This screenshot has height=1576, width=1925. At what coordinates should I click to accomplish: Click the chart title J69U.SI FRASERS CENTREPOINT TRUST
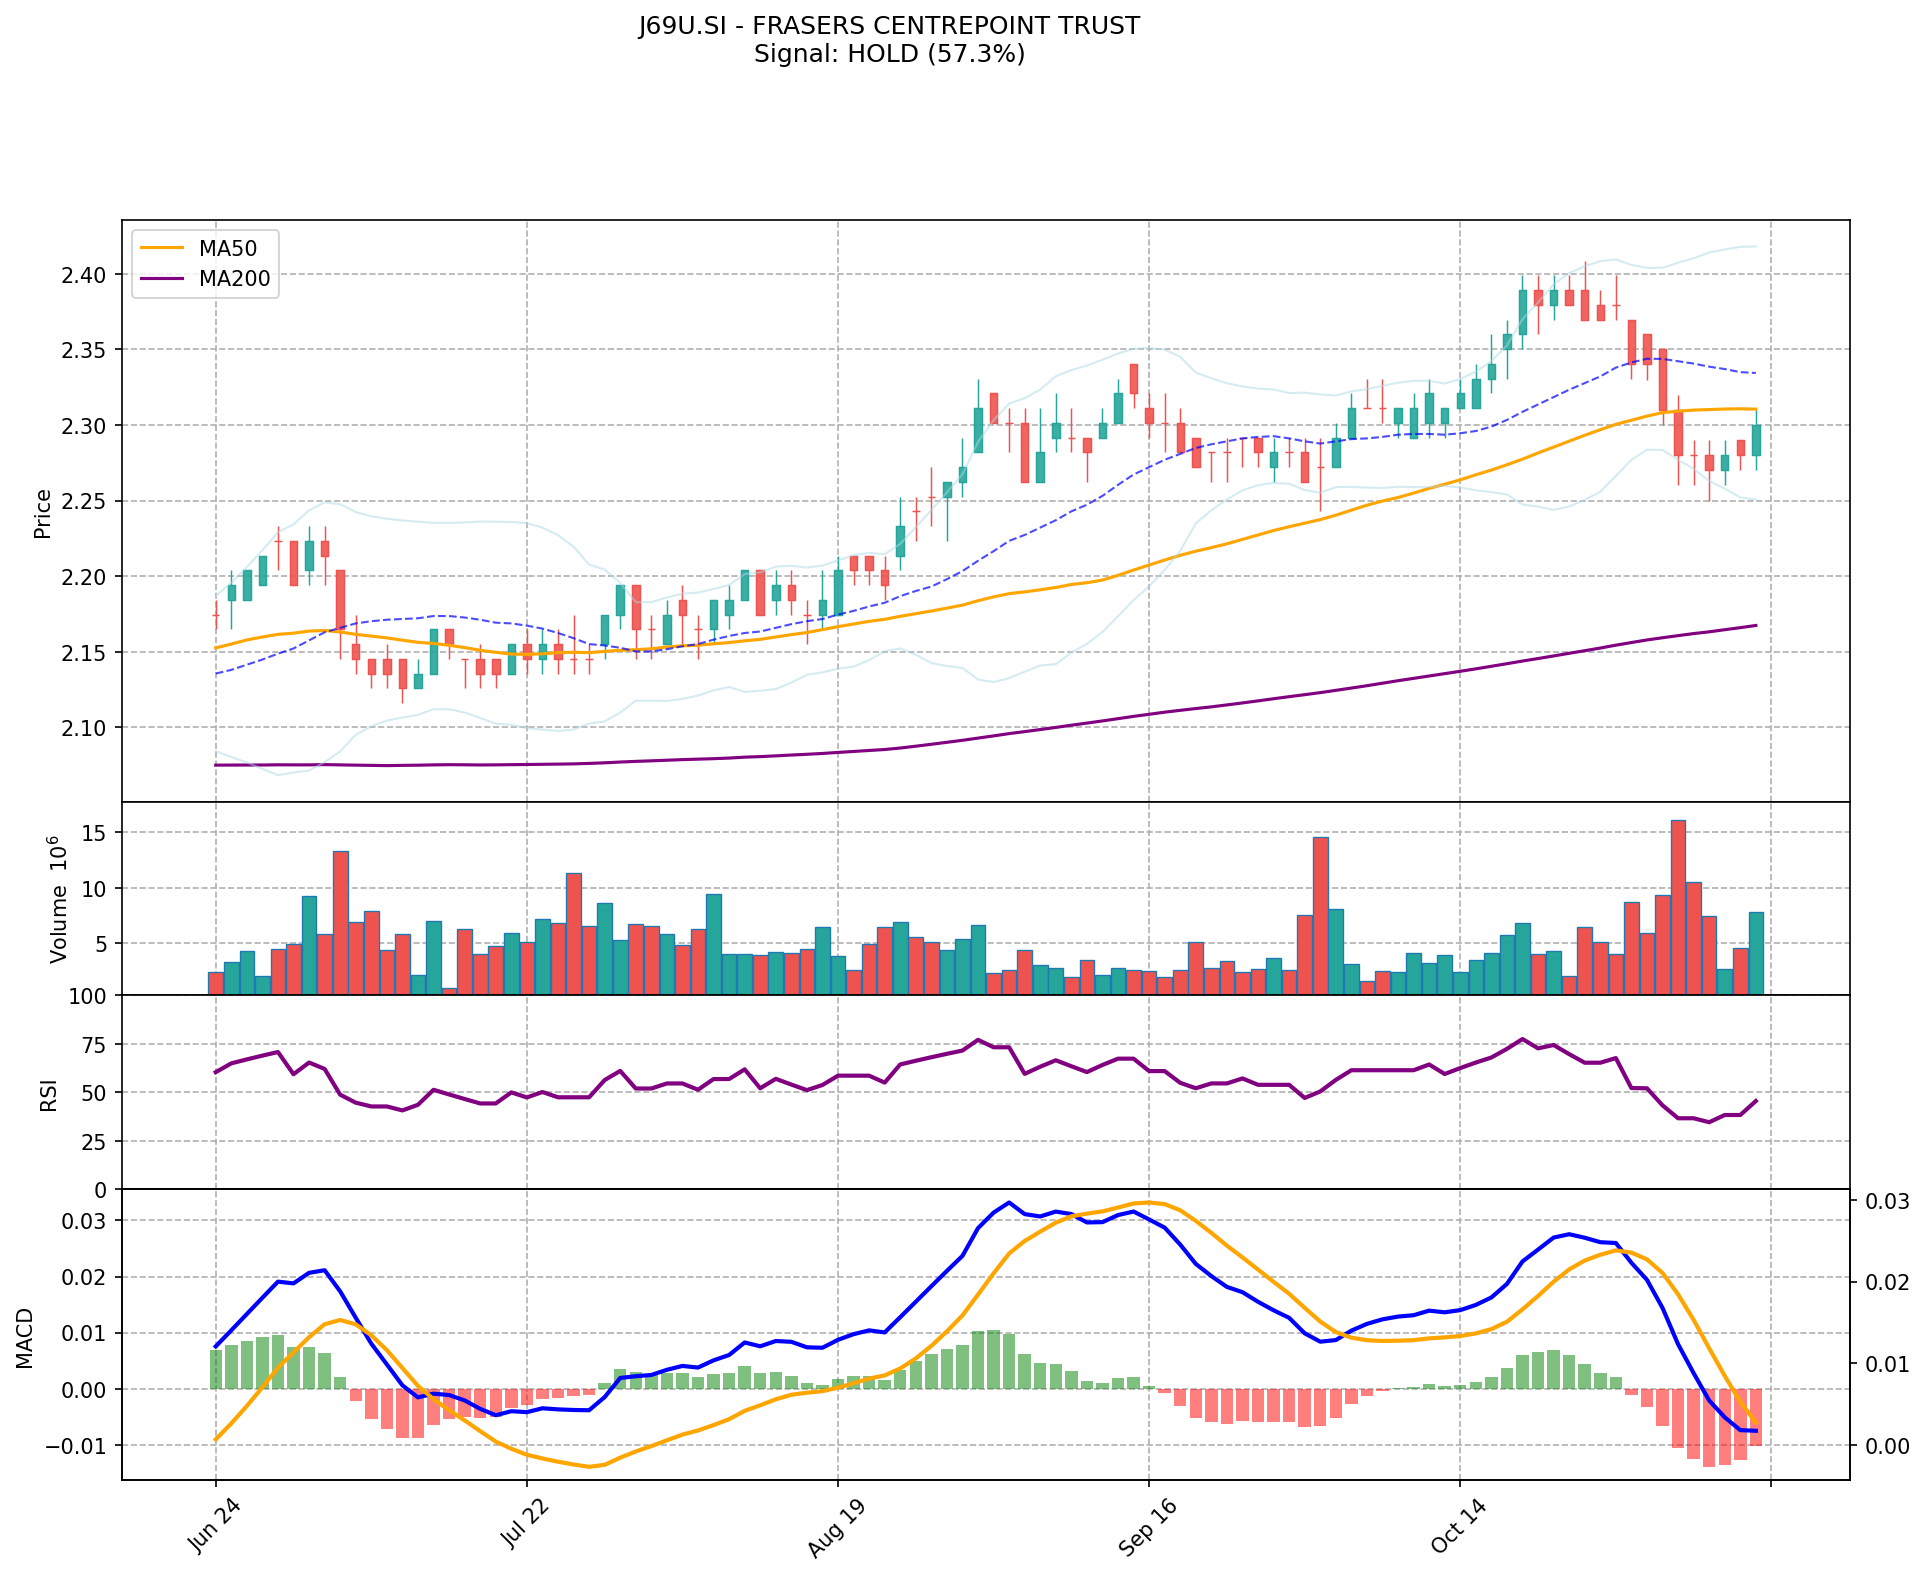pyautogui.click(x=889, y=26)
